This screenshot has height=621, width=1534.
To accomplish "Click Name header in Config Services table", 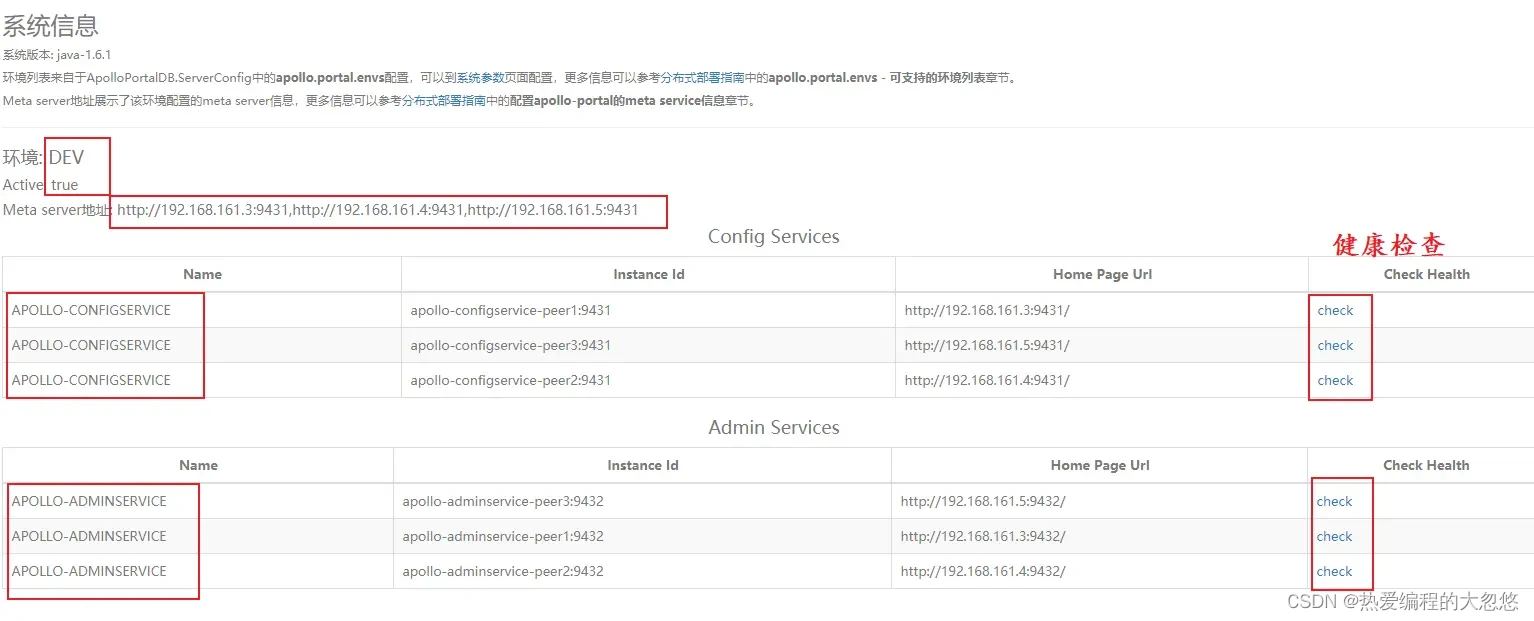I will (202, 274).
